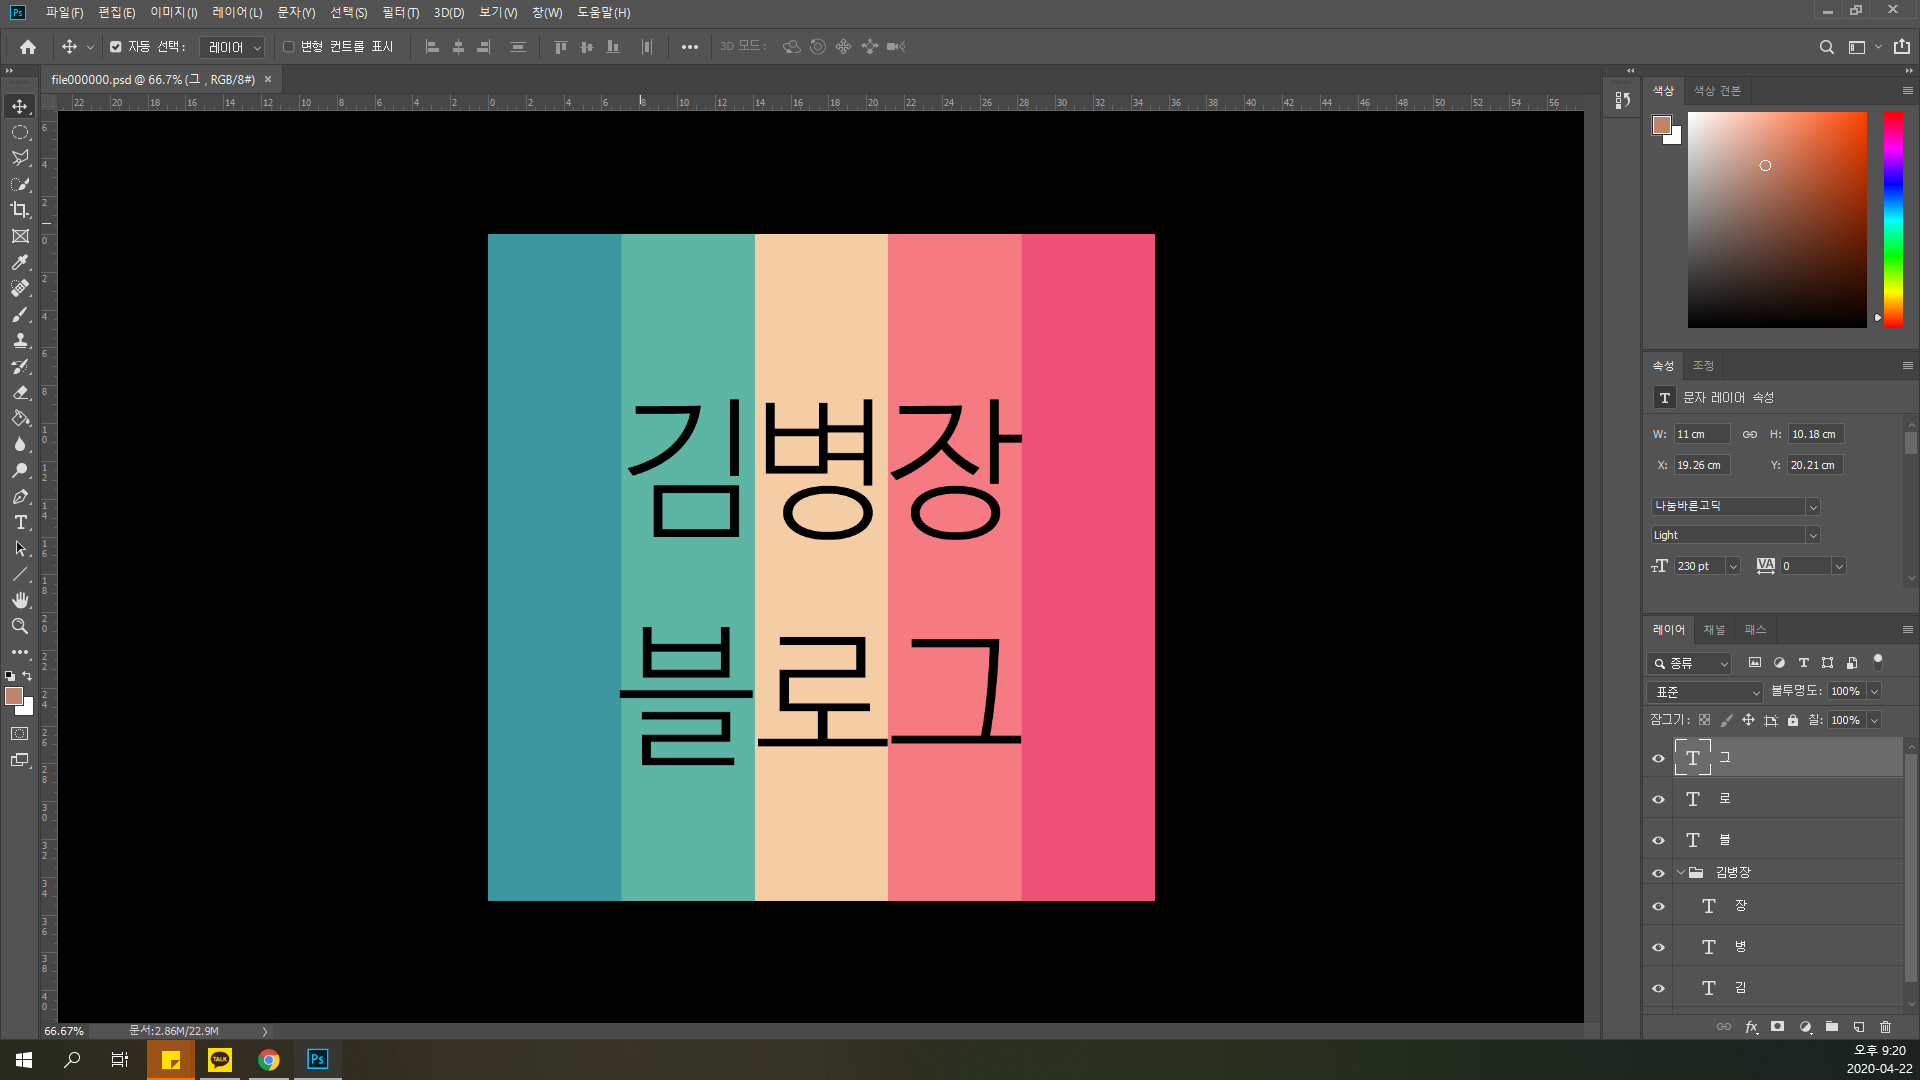
Task: Click the delete layer trash icon
Action: tap(1886, 1027)
